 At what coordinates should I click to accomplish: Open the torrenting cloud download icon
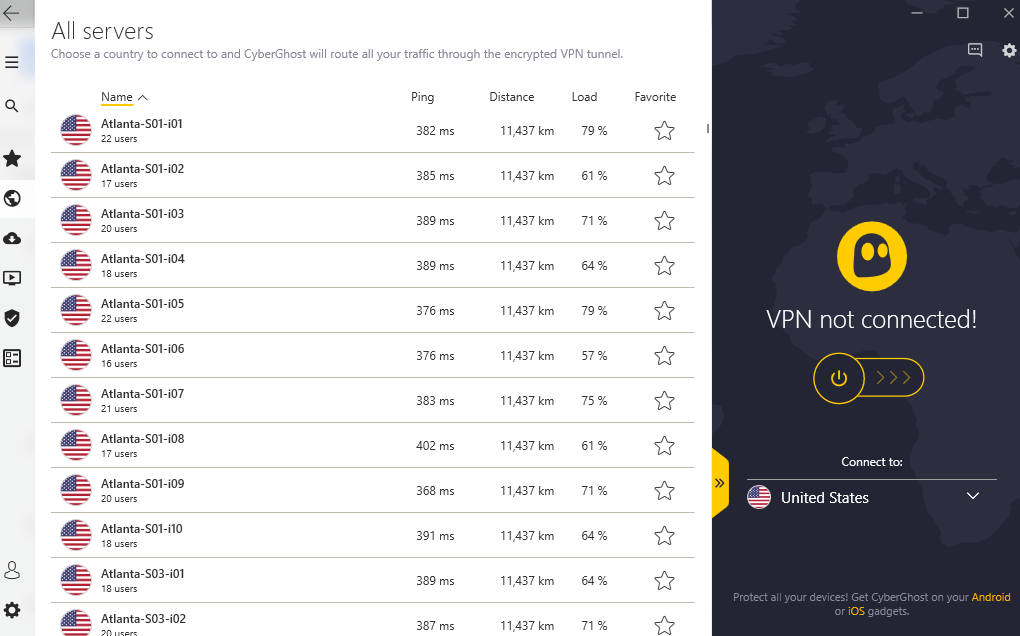pos(12,238)
